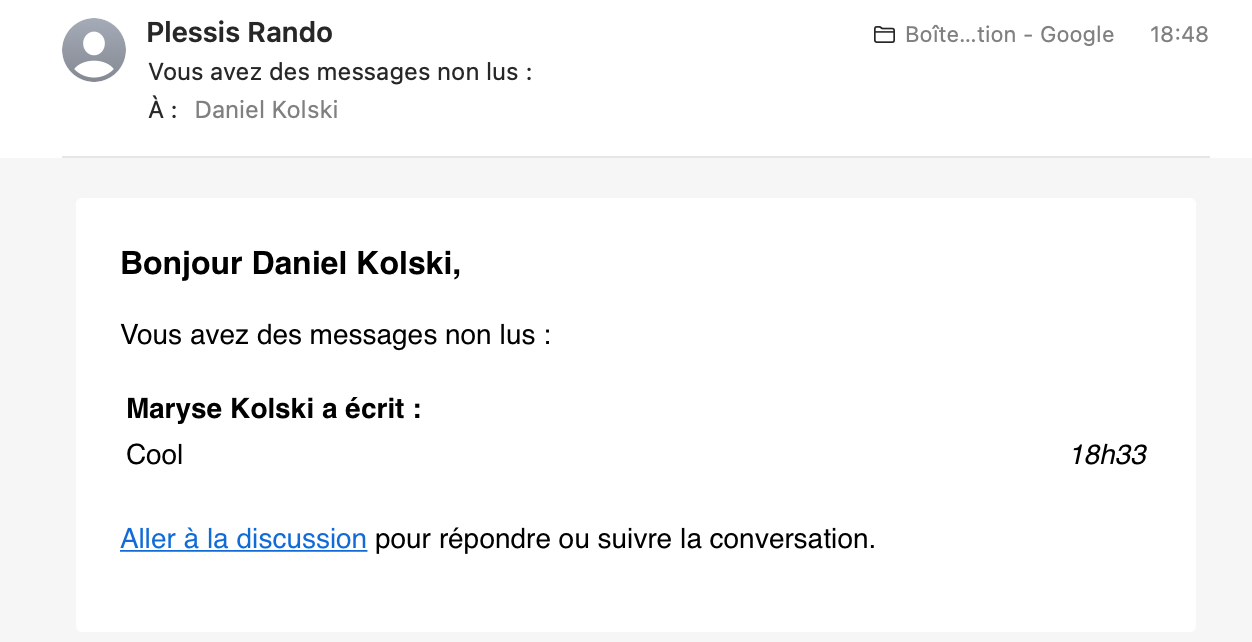1252x642 pixels.
Task: Open the "Aller à la discussion" link
Action: (x=243, y=539)
